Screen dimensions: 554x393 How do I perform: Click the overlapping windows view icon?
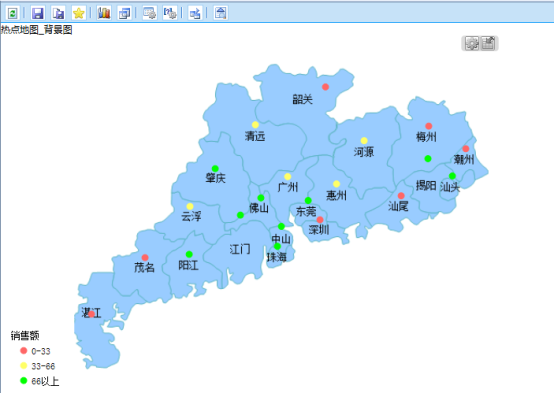124,13
